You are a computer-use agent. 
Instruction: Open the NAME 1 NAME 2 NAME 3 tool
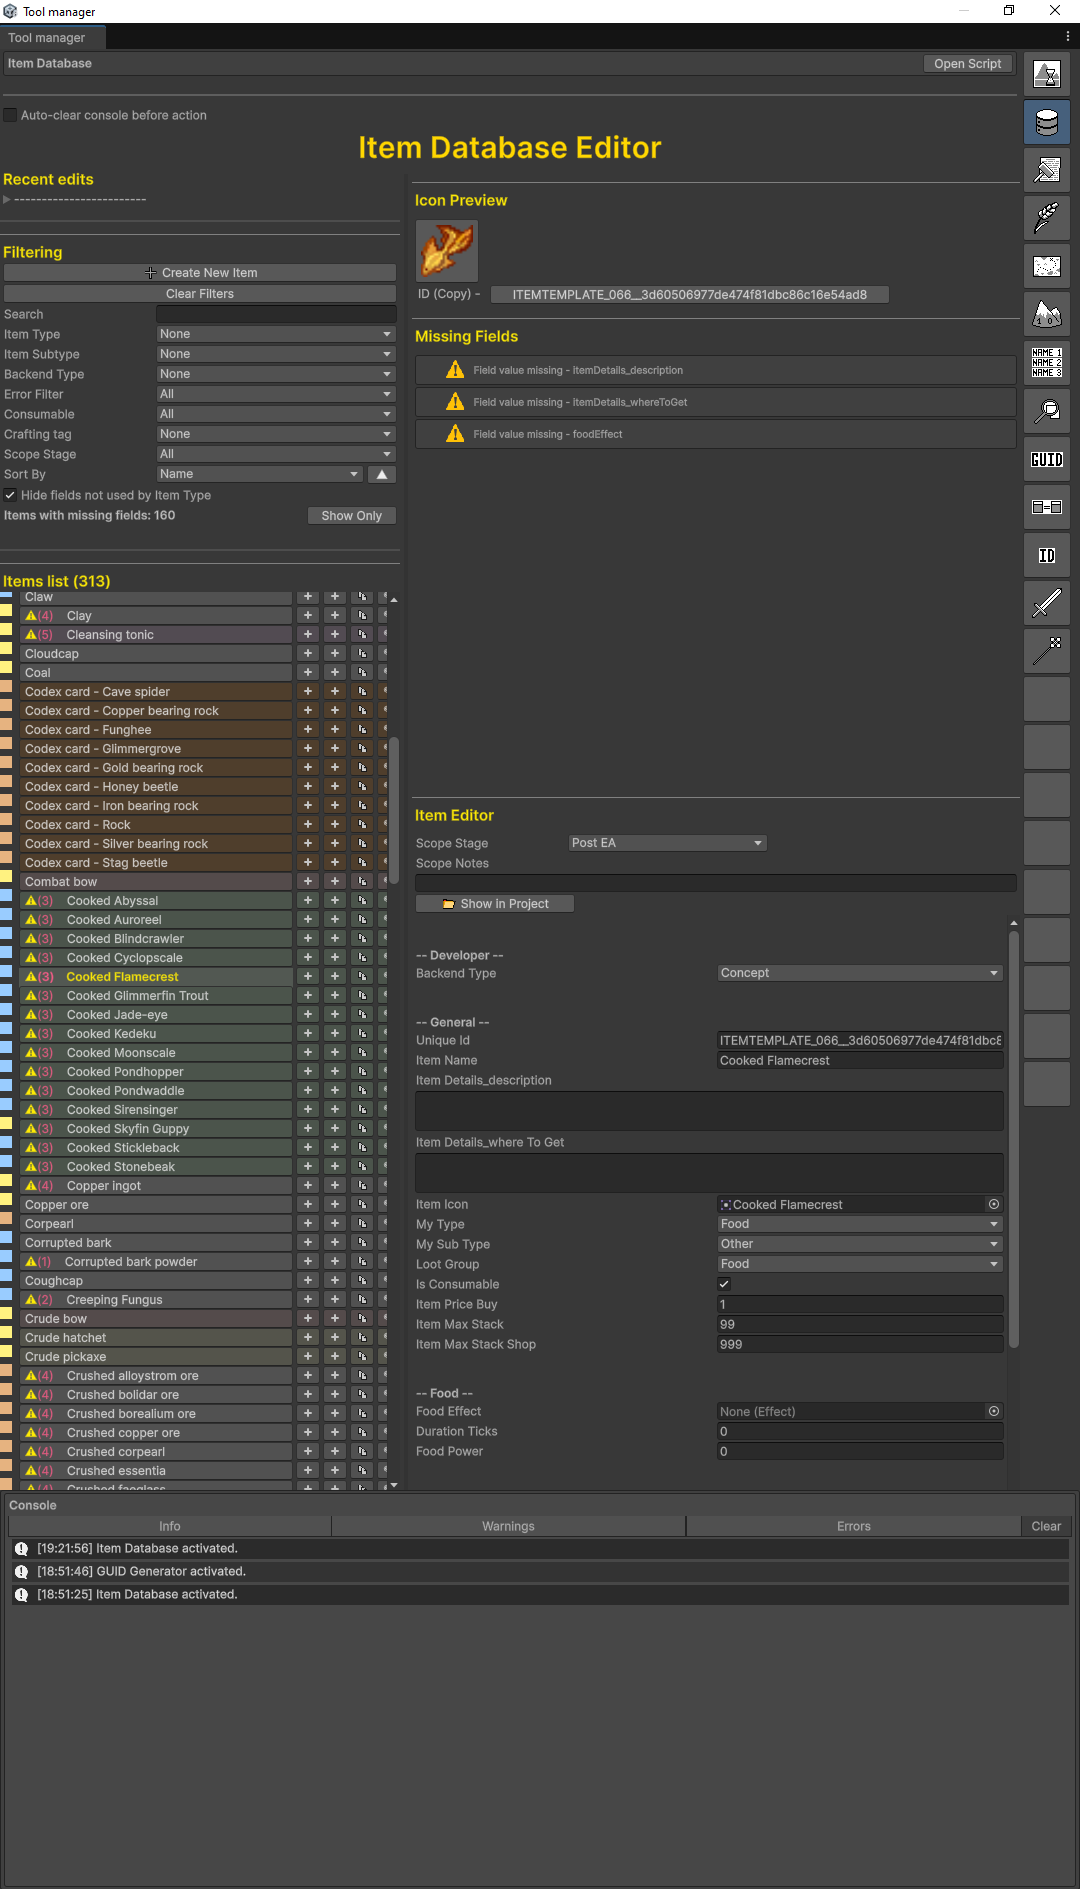point(1047,362)
